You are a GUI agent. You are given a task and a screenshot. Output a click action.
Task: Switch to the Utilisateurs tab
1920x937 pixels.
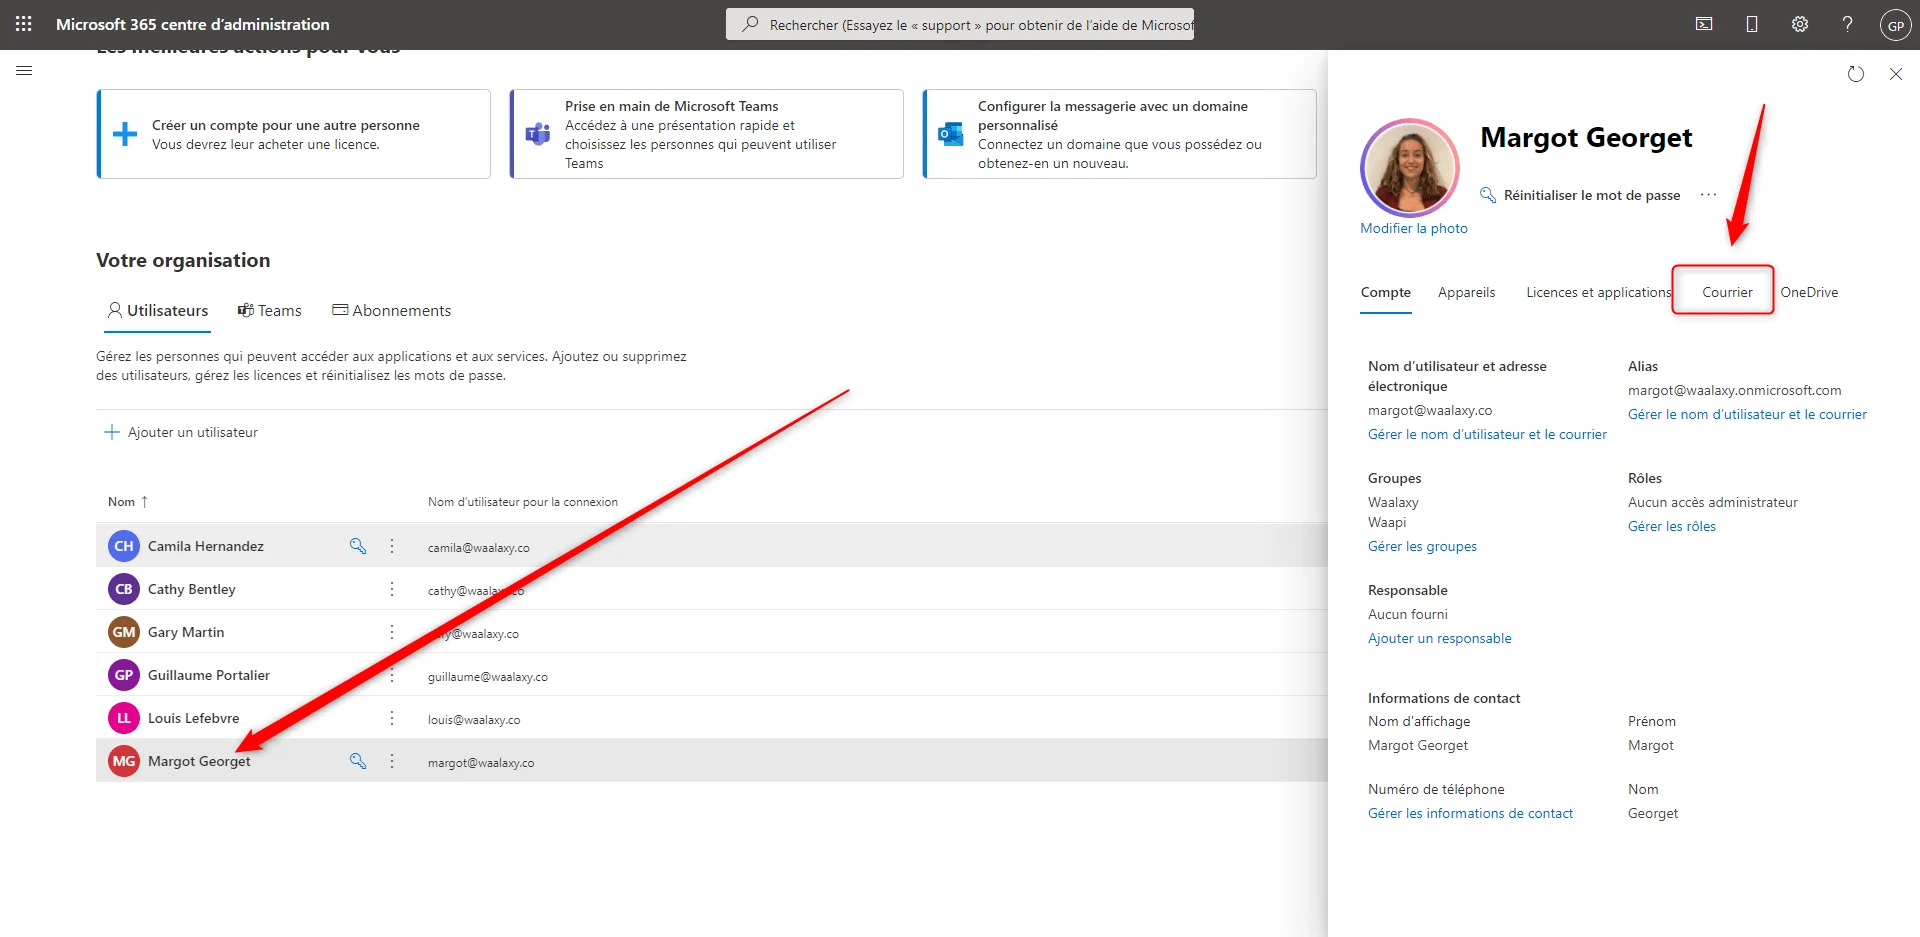(x=158, y=311)
